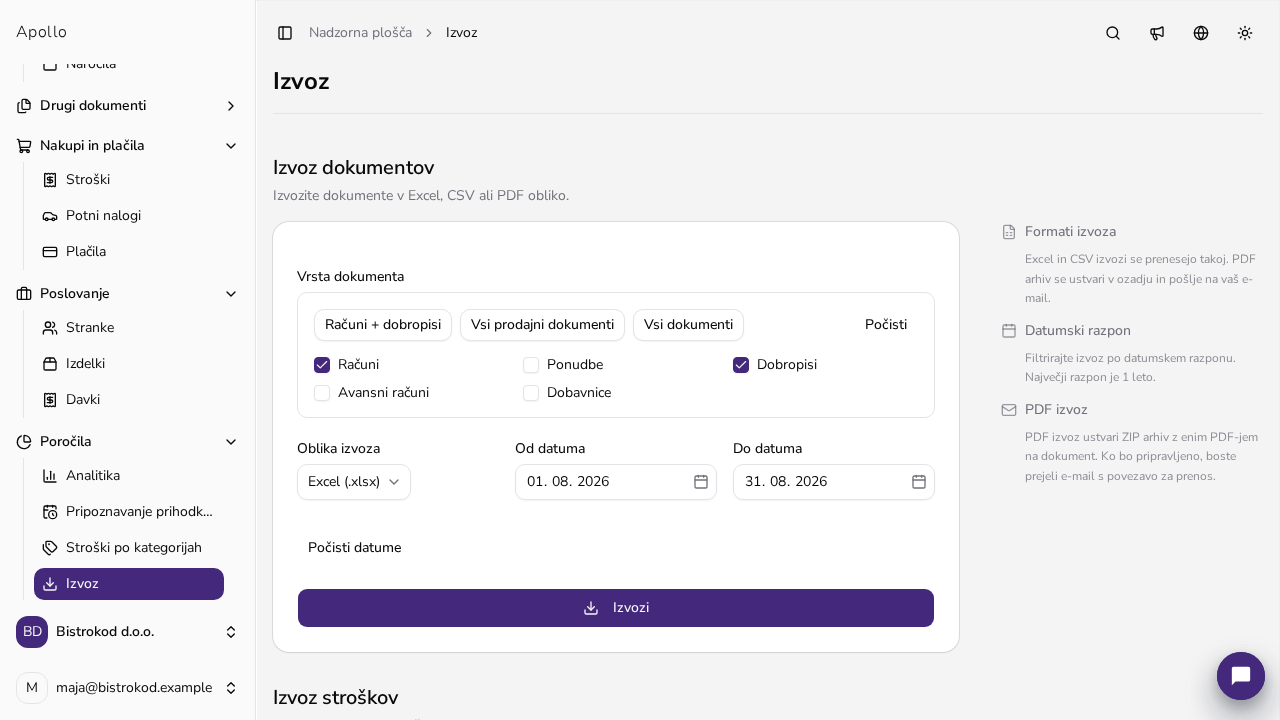This screenshot has width=1280, height=720.
Task: Open the Bistrokod d.o.o. company switcher
Action: click(128, 632)
